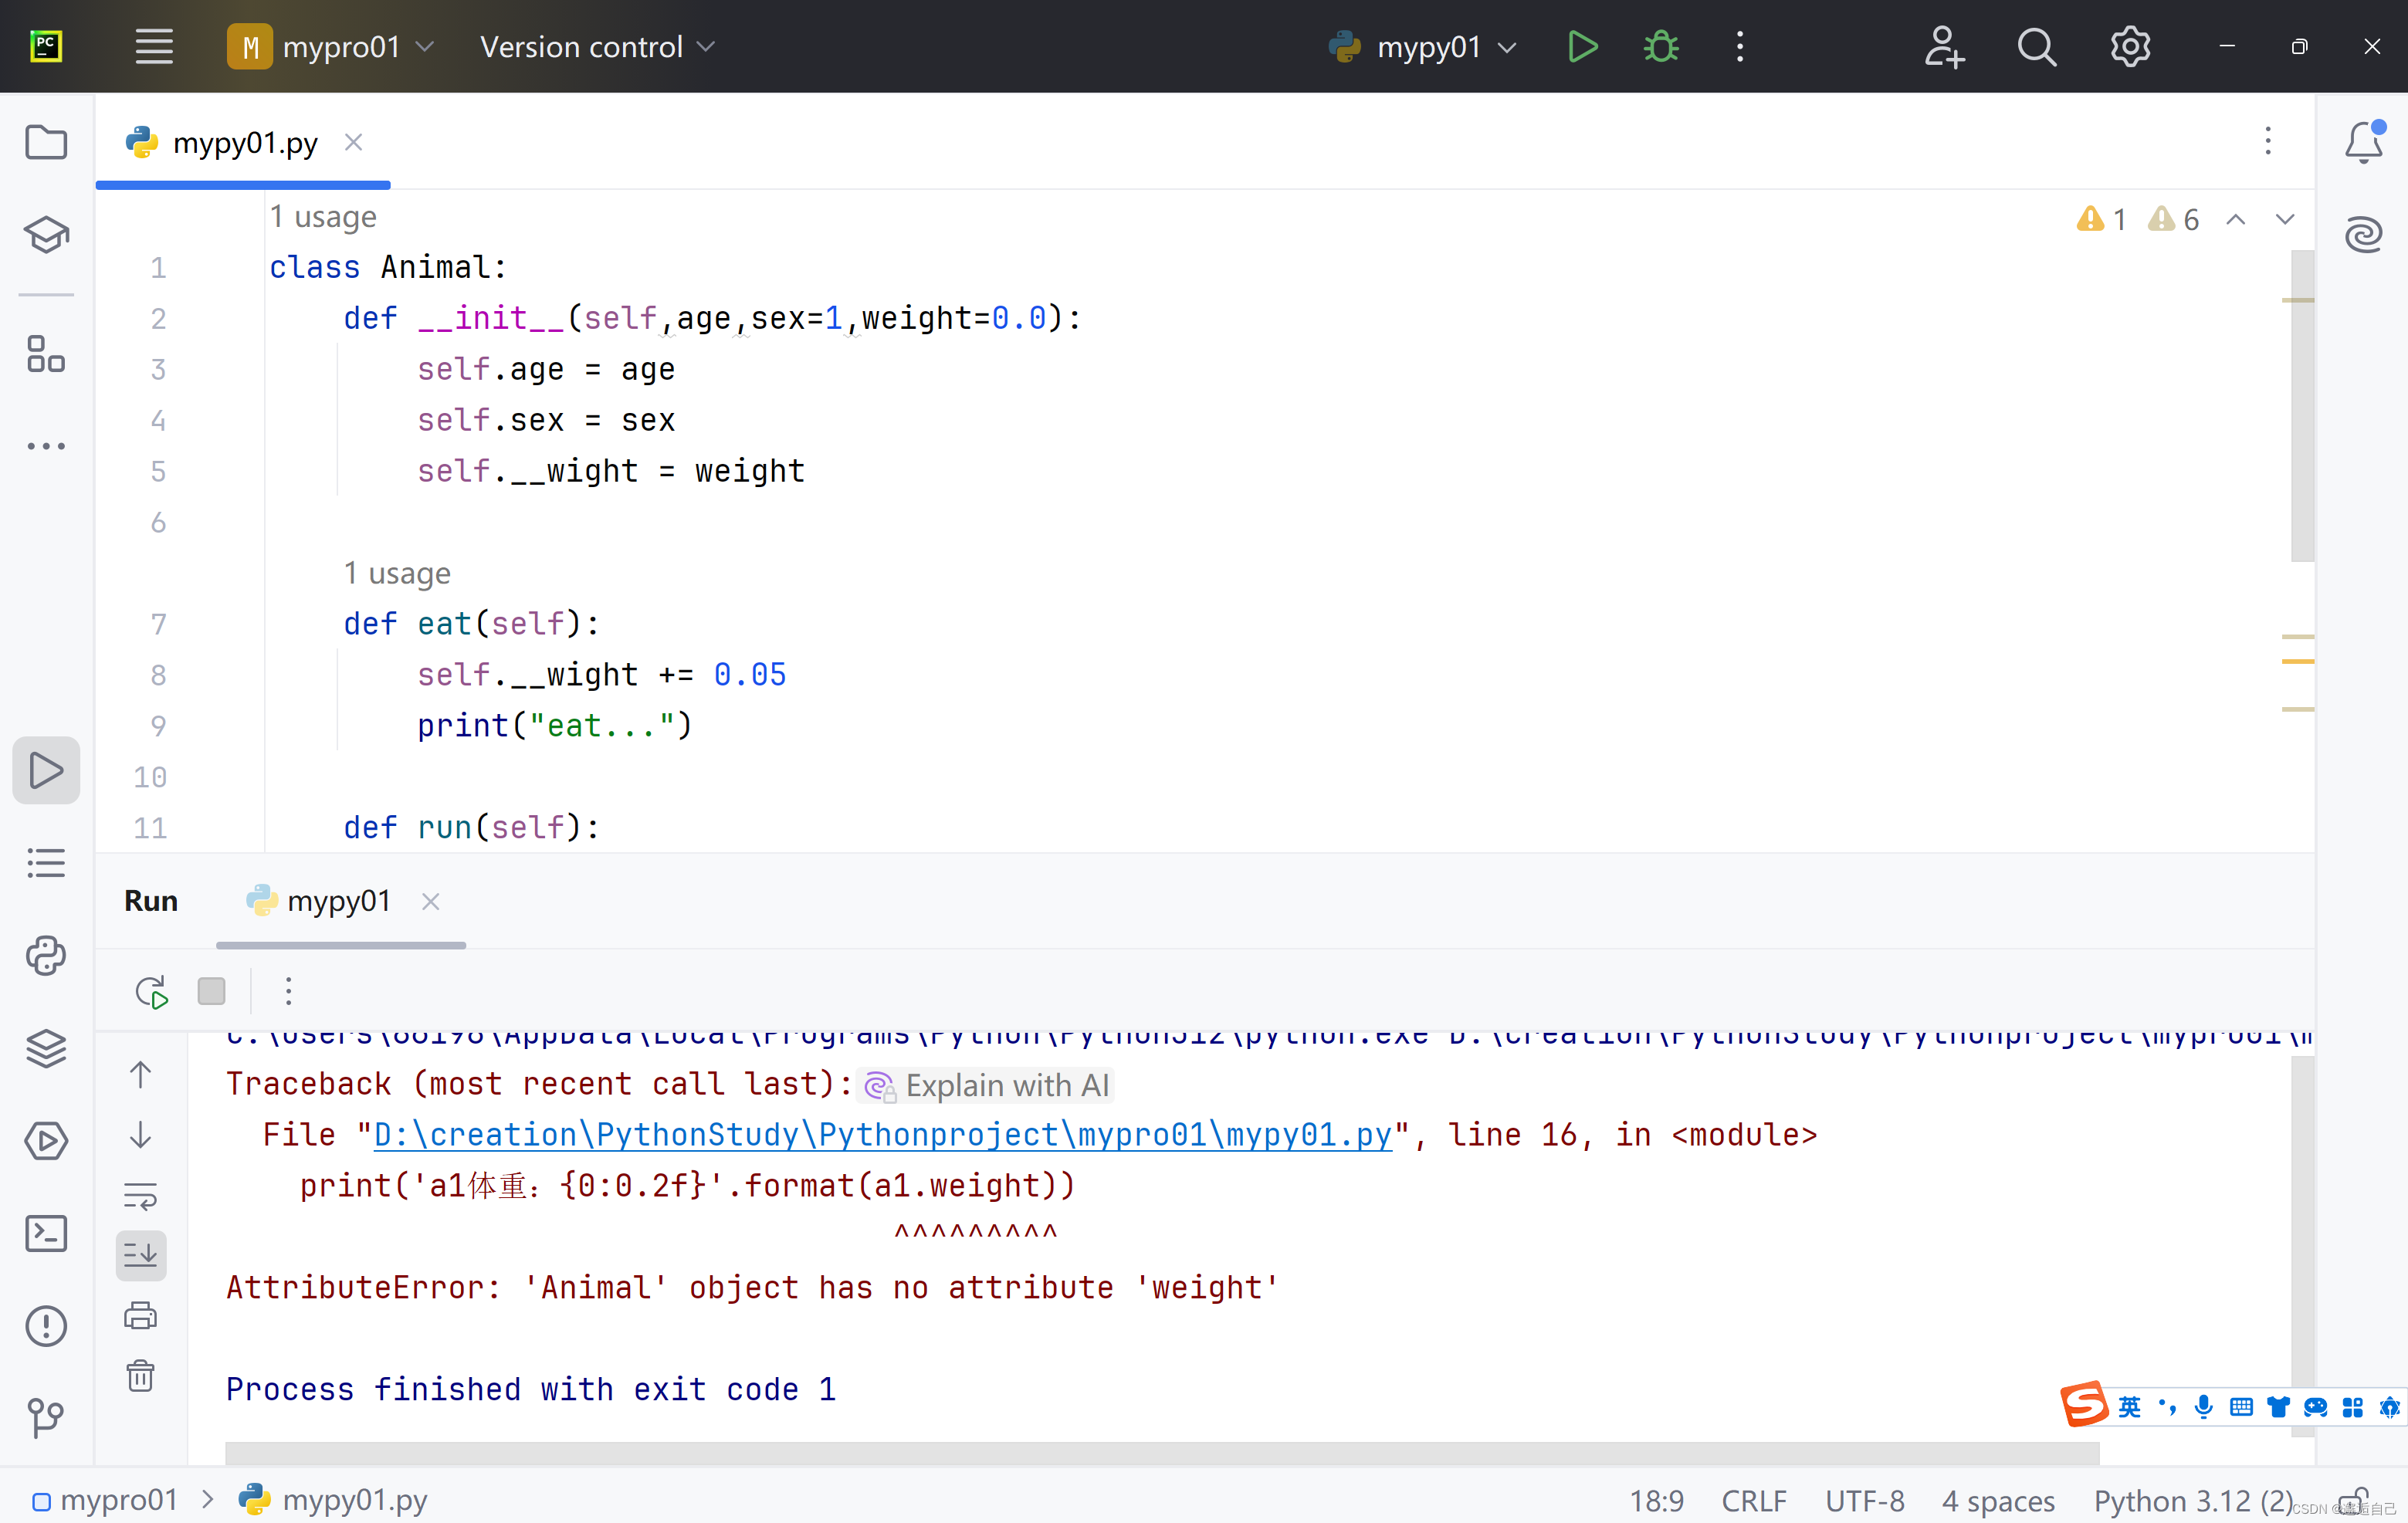Open the Problems tool window

[x=46, y=1326]
